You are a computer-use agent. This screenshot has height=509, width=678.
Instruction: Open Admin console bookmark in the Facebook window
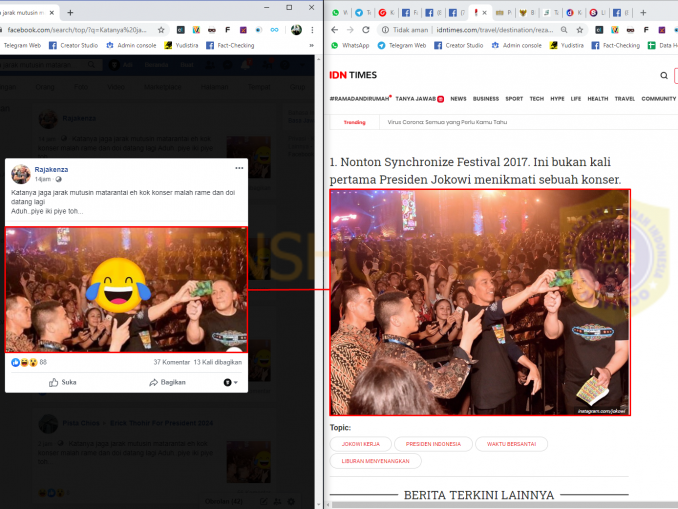131,45
